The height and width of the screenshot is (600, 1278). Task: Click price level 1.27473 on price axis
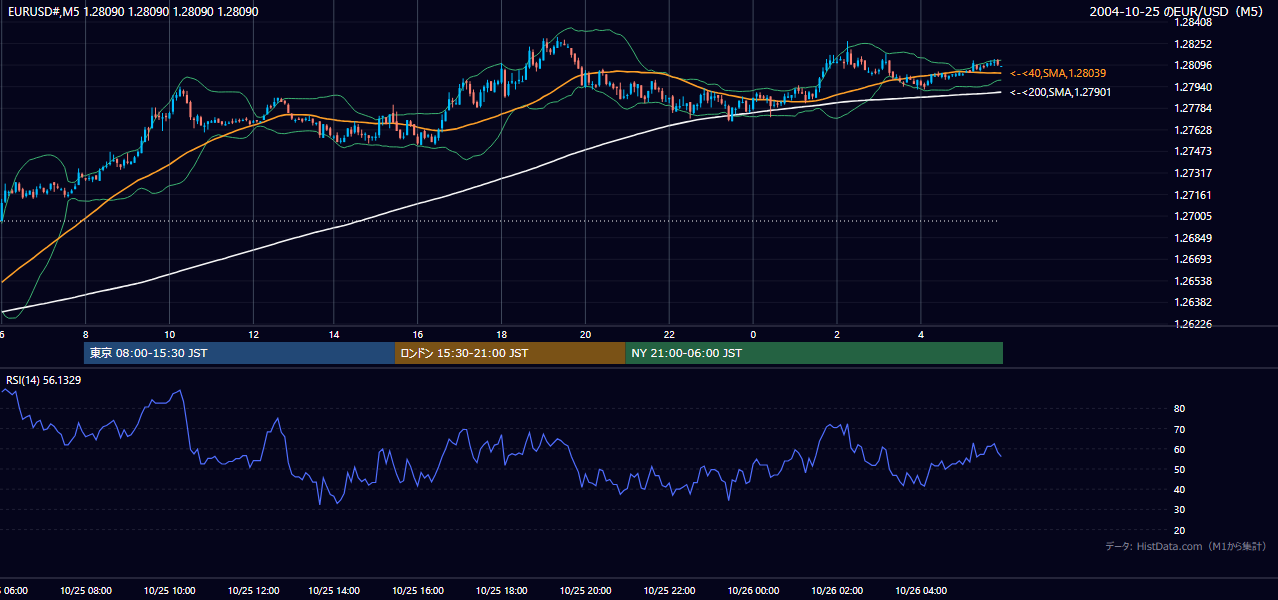(1193, 151)
